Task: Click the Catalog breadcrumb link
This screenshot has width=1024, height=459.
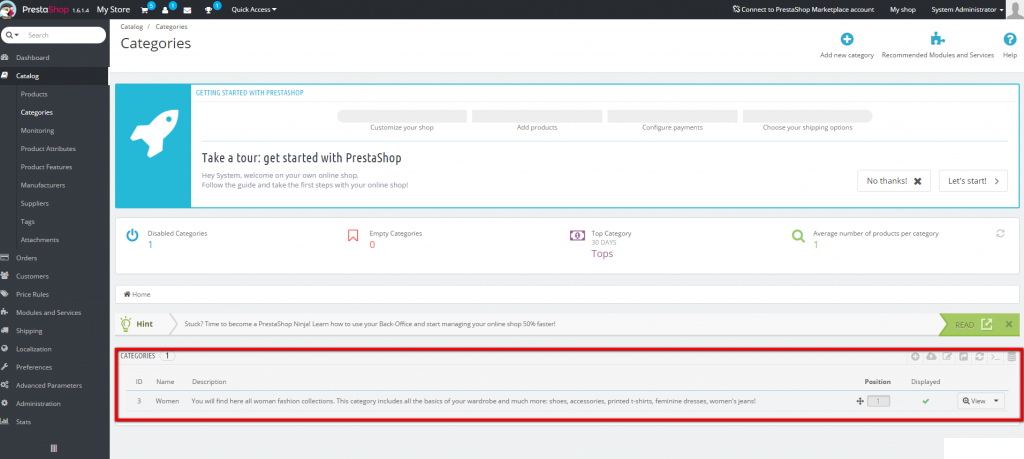Action: click(x=131, y=27)
